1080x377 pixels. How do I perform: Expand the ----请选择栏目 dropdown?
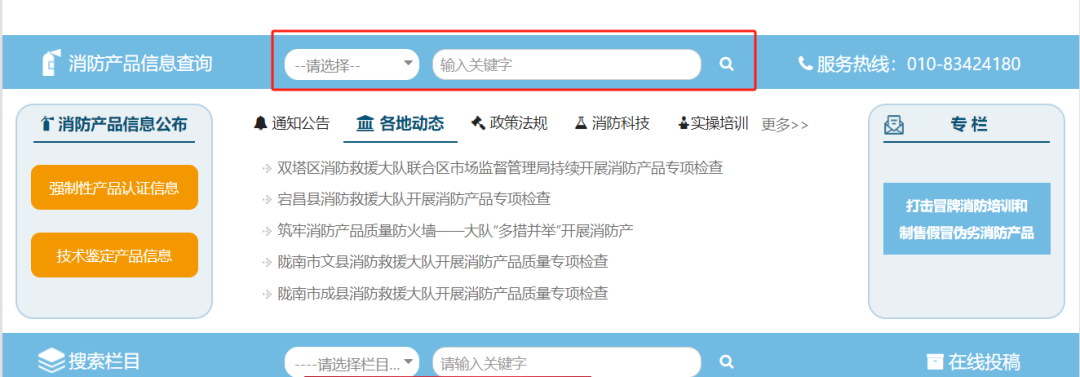click(352, 362)
